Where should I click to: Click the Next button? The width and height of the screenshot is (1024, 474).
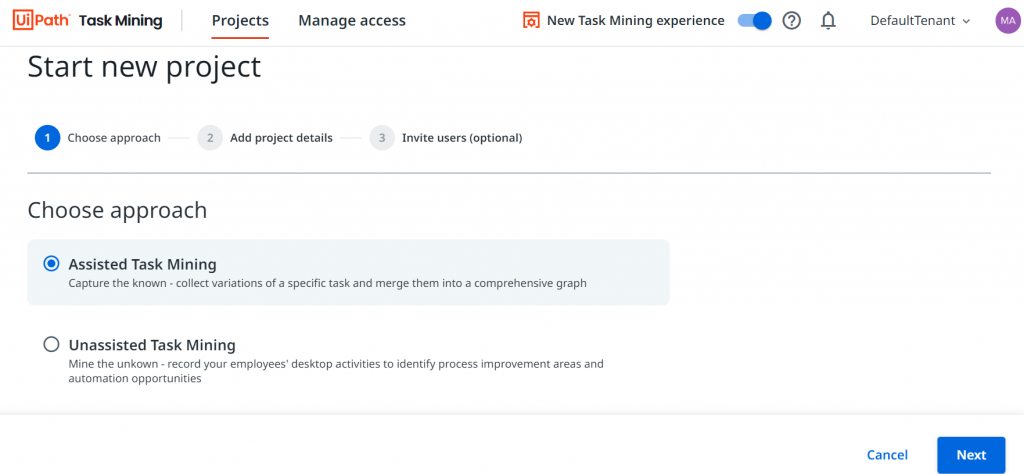[x=971, y=455]
